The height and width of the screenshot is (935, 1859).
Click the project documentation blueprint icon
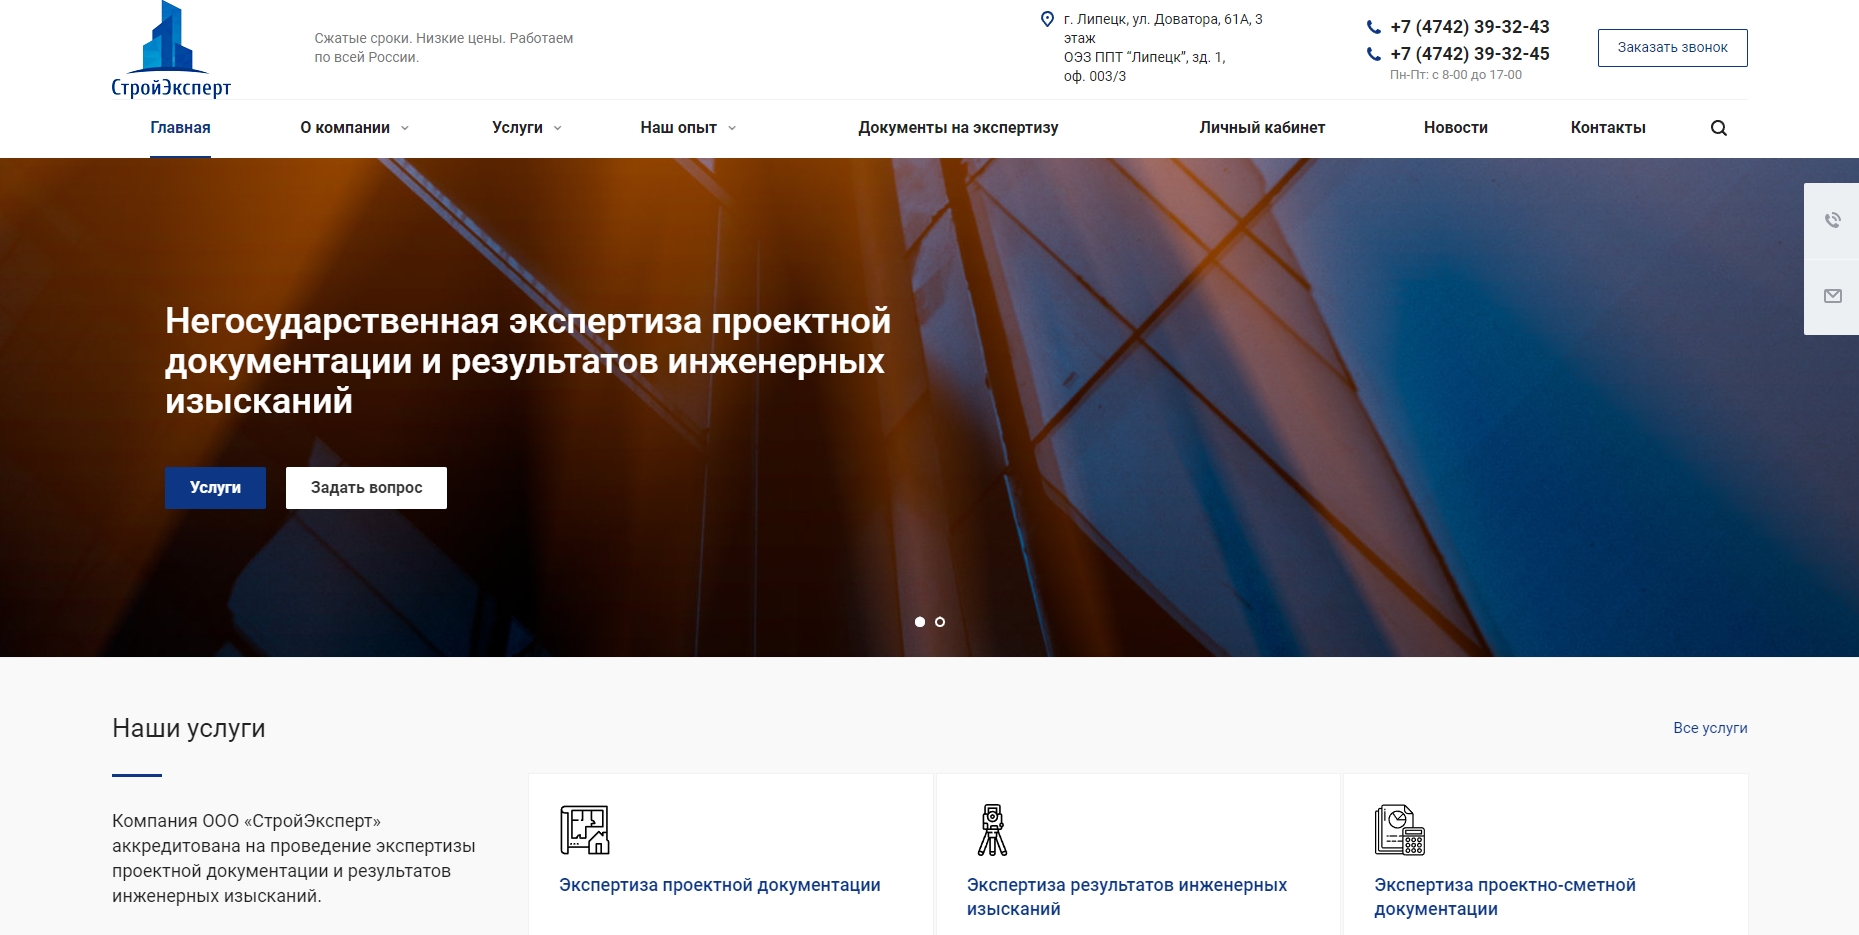[585, 830]
